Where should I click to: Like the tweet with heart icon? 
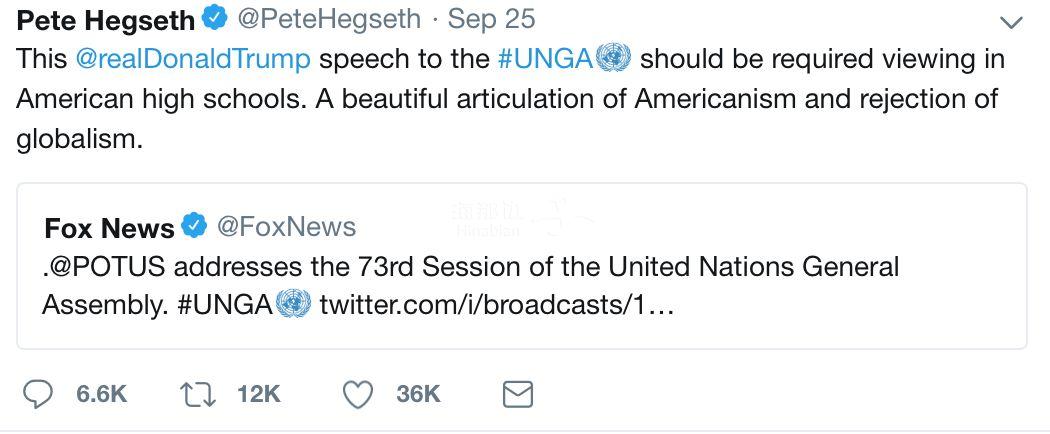click(x=358, y=394)
